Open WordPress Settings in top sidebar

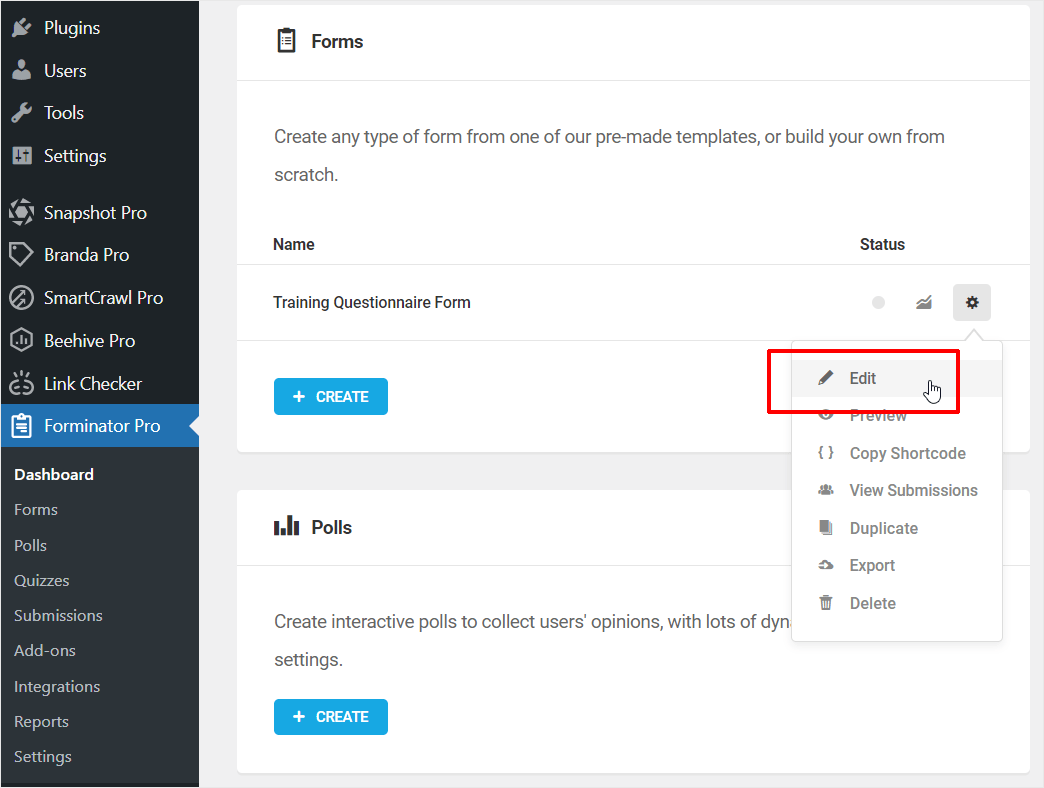click(x=100, y=156)
